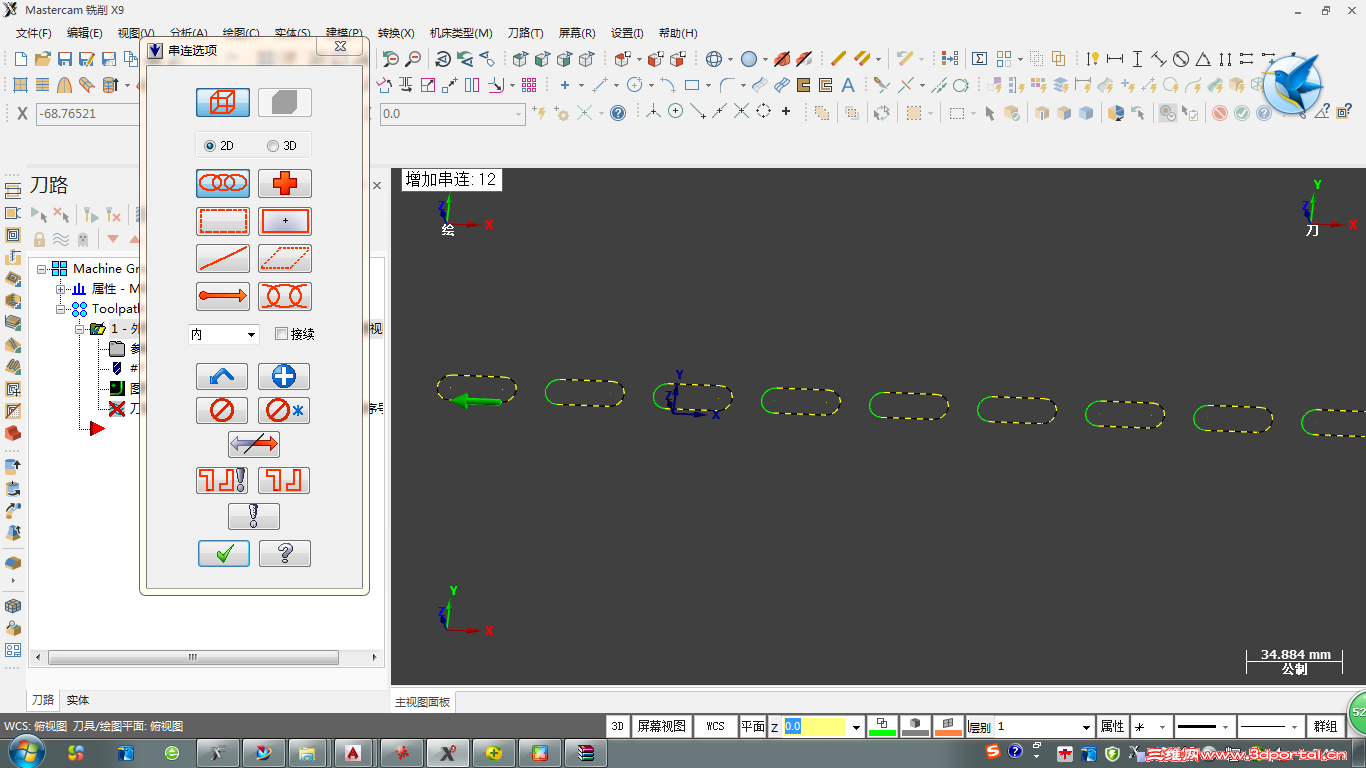Open chaining Options exclamation button
1366x768 pixels.
(x=254, y=516)
